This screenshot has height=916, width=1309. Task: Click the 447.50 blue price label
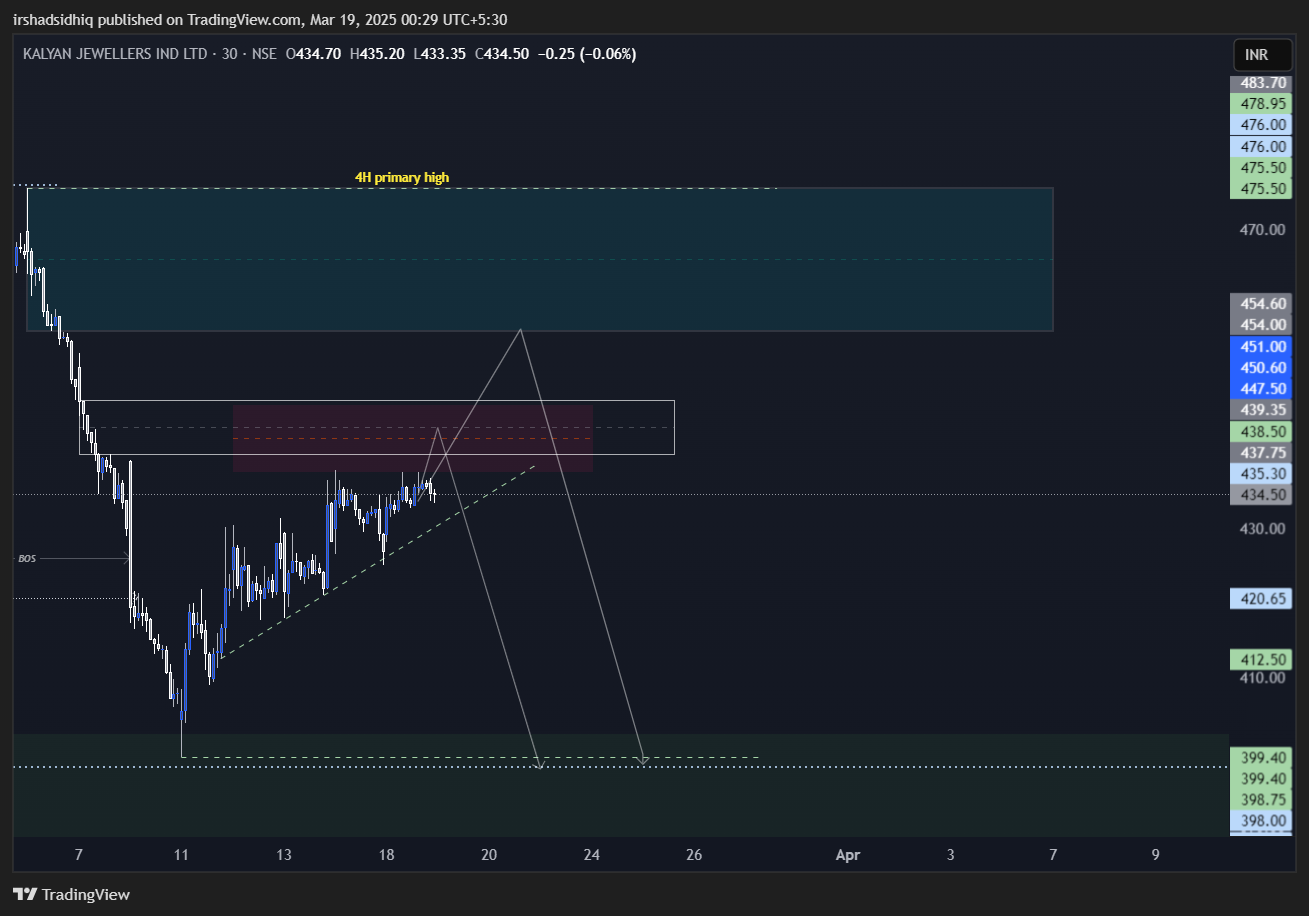click(x=1262, y=389)
